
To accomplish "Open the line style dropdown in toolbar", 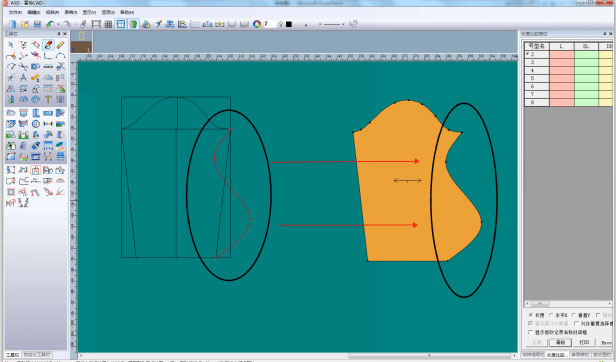I will click(x=343, y=24).
